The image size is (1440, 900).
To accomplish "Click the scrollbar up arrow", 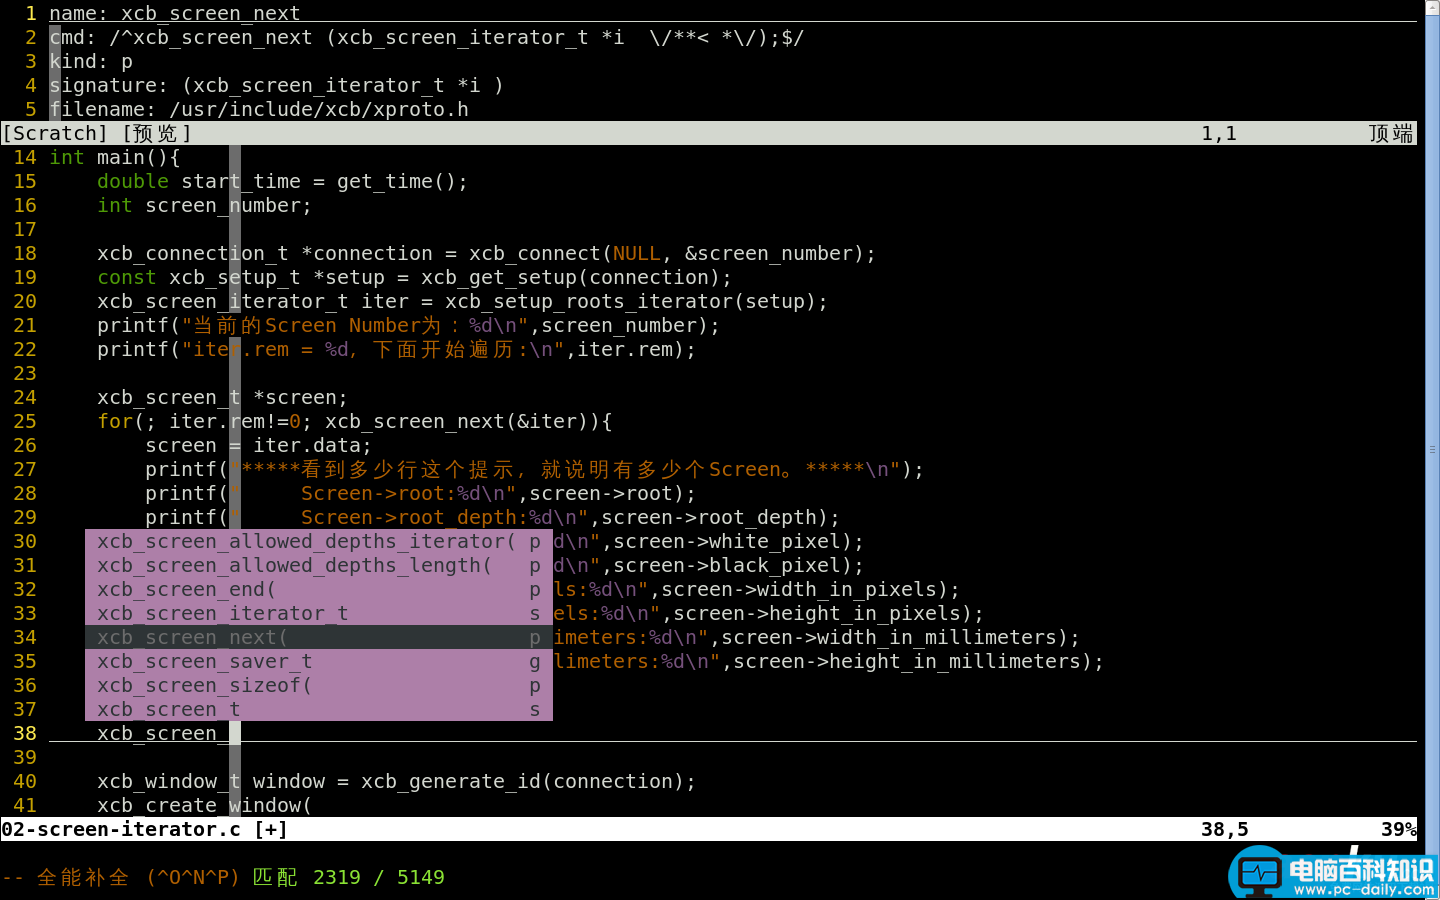I will 1432,8.
